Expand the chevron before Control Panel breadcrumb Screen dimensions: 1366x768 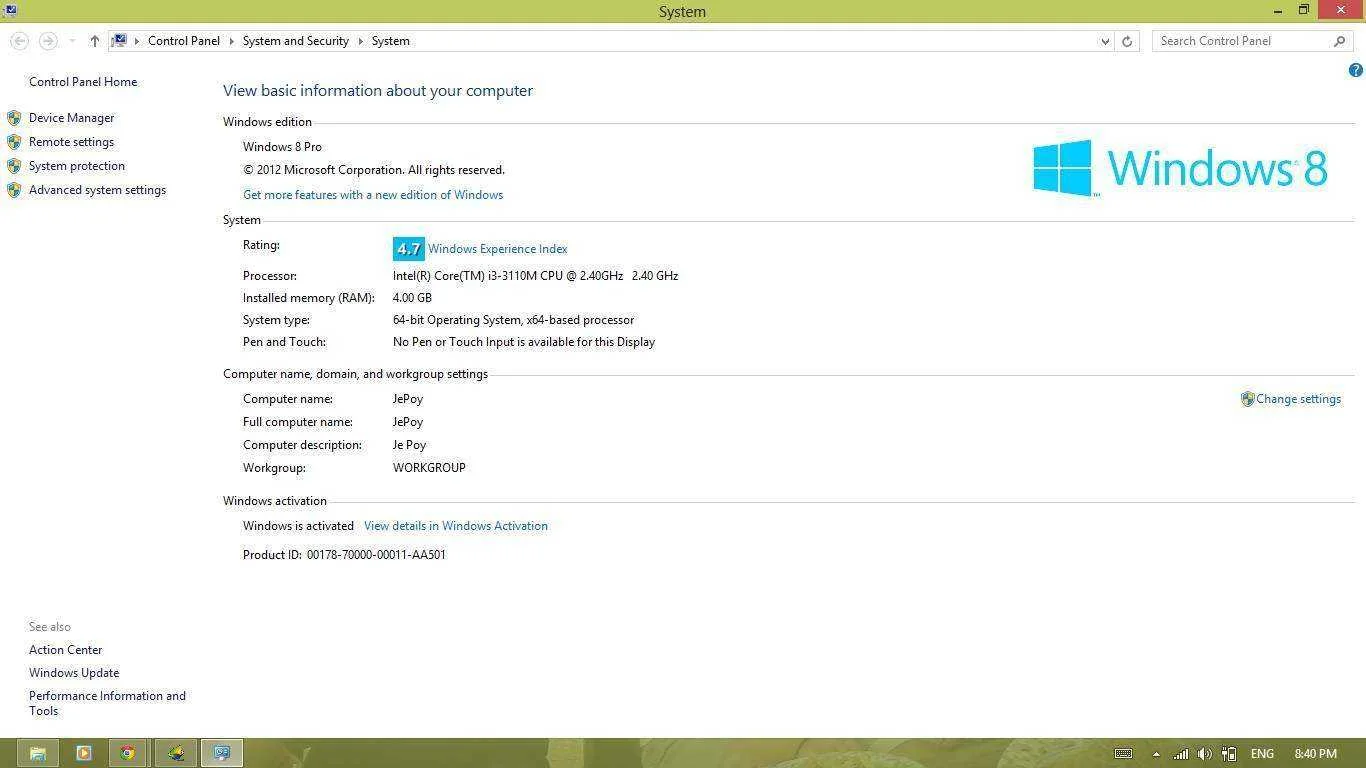point(137,41)
